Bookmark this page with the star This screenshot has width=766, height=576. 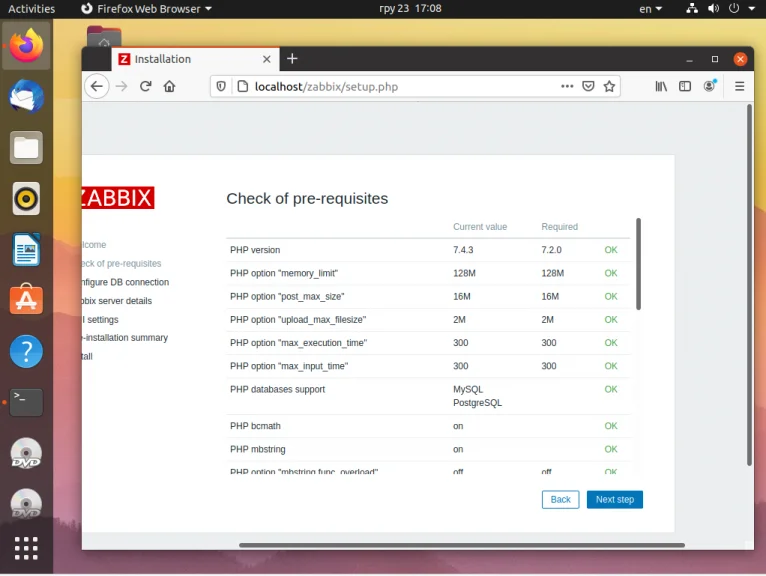pos(609,86)
